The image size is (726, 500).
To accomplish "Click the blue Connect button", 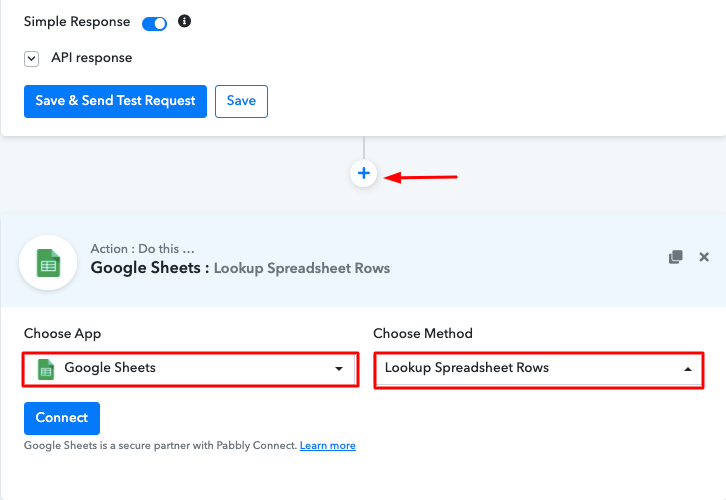I will 62,418.
